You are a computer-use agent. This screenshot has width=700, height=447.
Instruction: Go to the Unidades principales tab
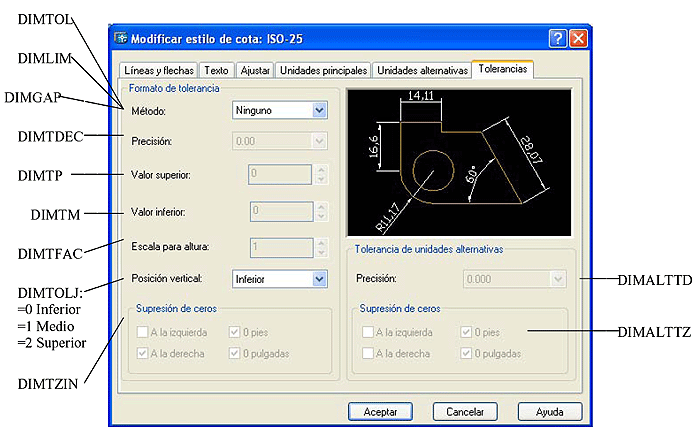tap(323, 70)
